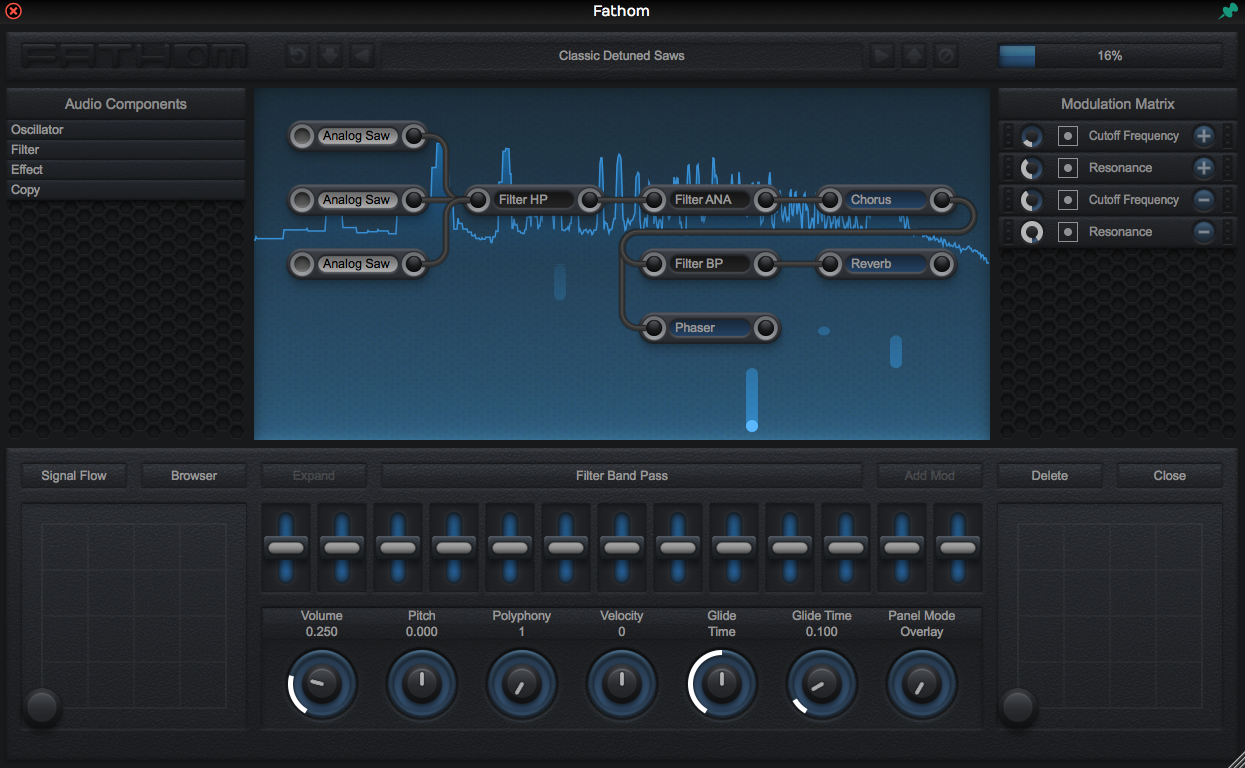Image resolution: width=1245 pixels, height=768 pixels.
Task: Click the circle-slash icon next to CPU meter
Action: click(946, 55)
